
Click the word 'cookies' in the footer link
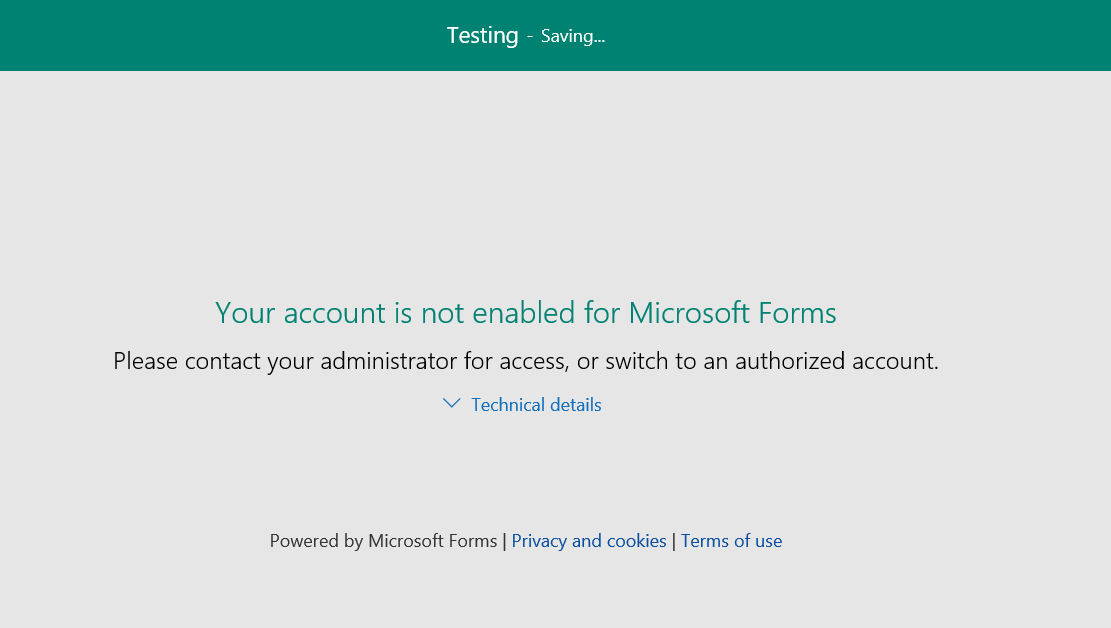point(636,541)
